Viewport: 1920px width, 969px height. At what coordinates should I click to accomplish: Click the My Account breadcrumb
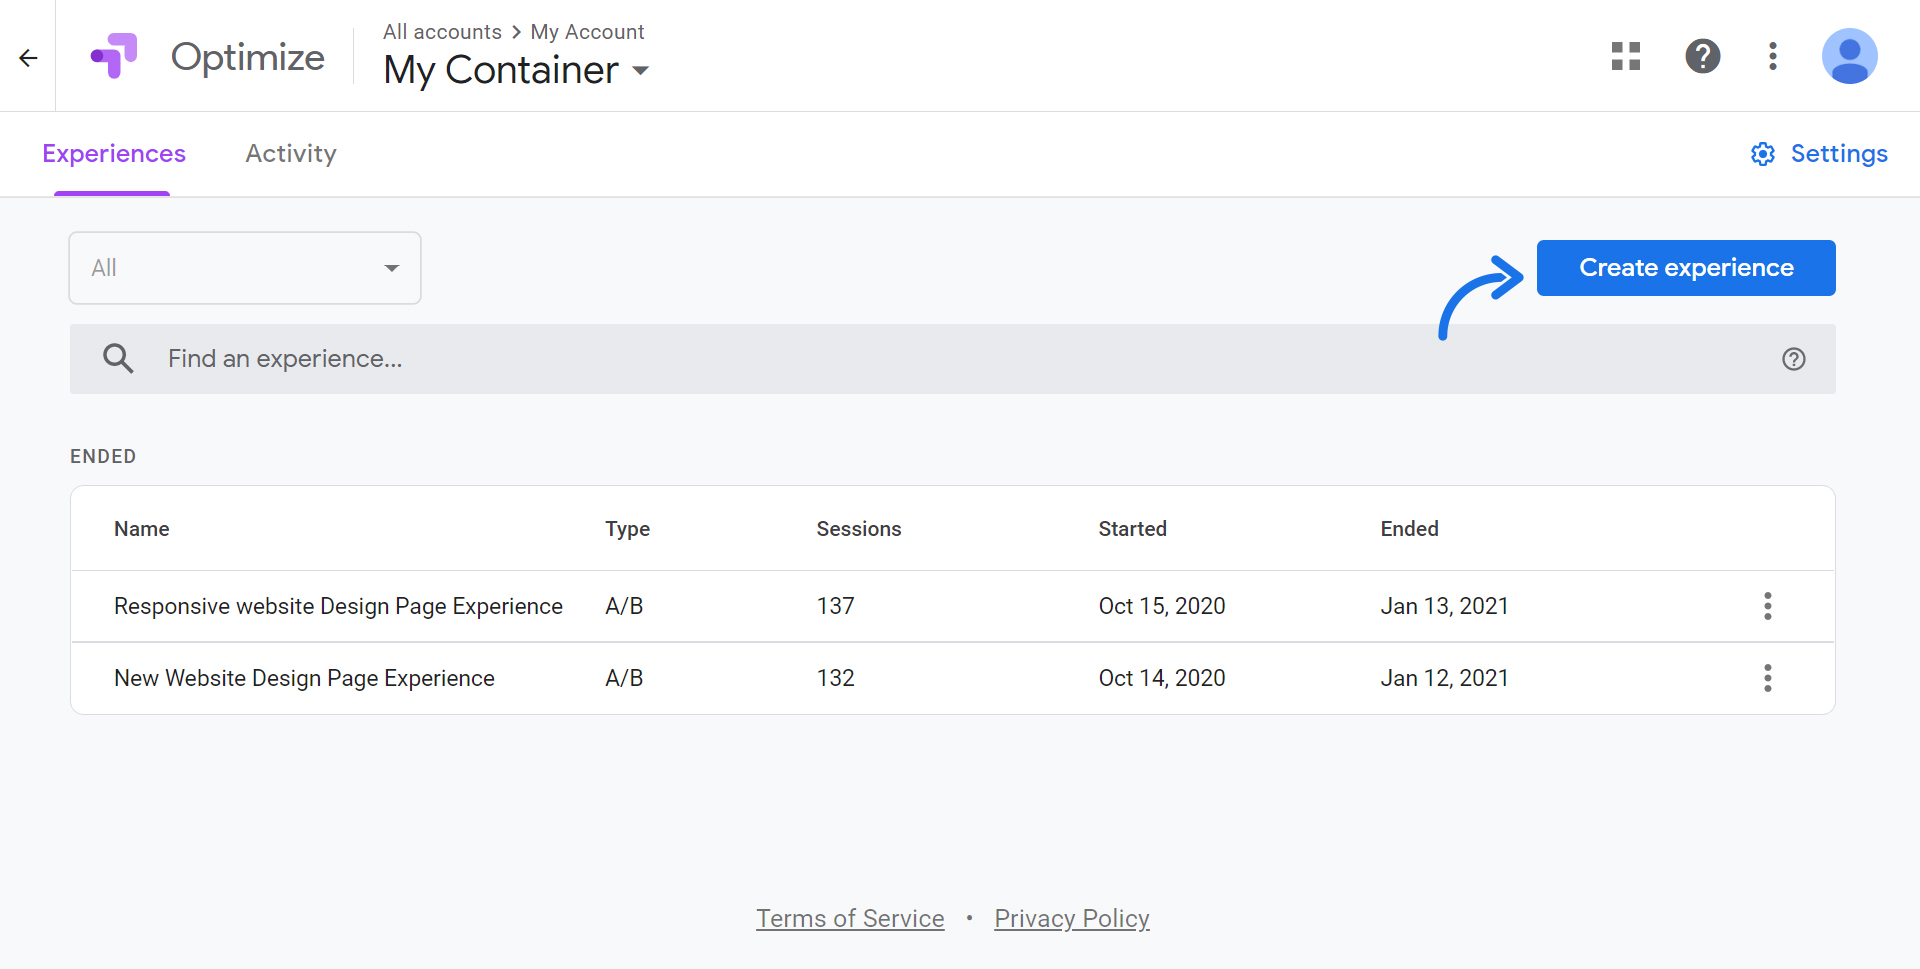587,32
